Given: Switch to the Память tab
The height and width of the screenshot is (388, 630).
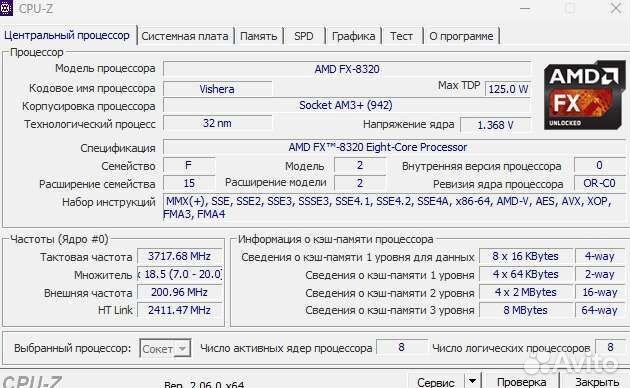Looking at the screenshot, I should tap(258, 36).
